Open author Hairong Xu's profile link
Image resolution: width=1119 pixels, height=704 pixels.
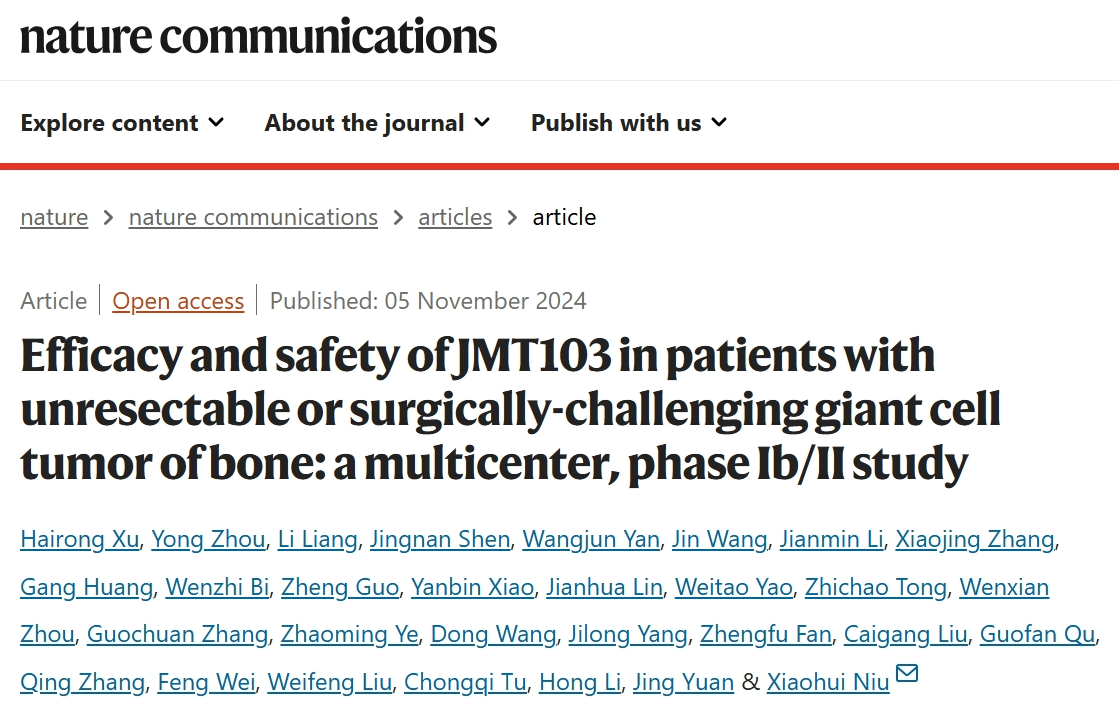click(79, 540)
